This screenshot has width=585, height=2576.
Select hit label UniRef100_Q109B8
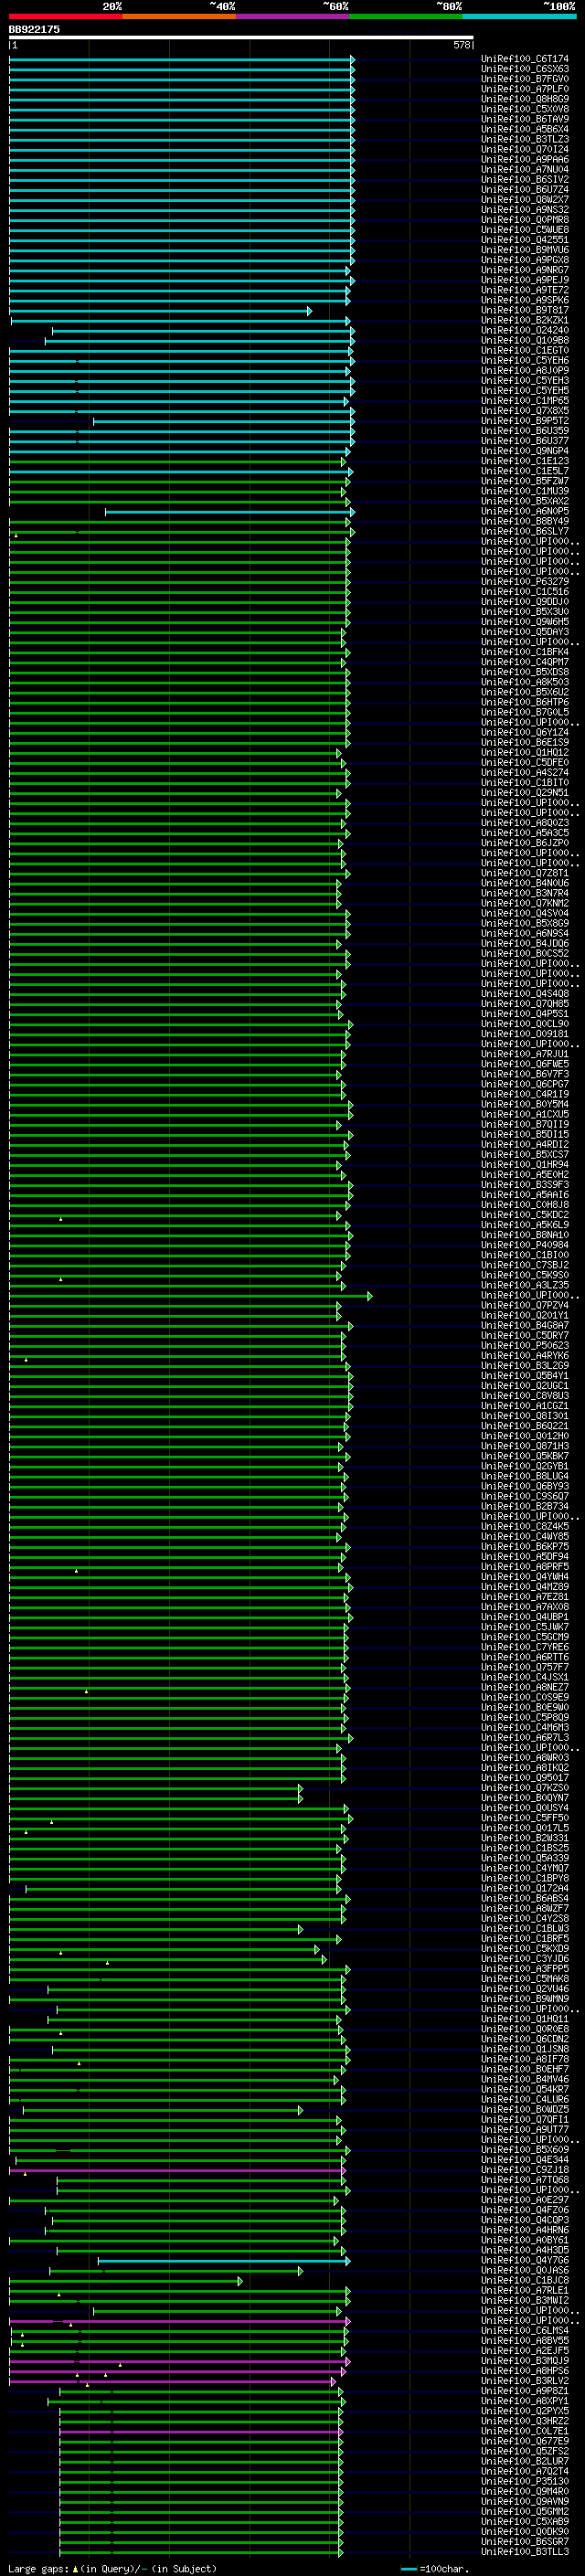pos(525,340)
